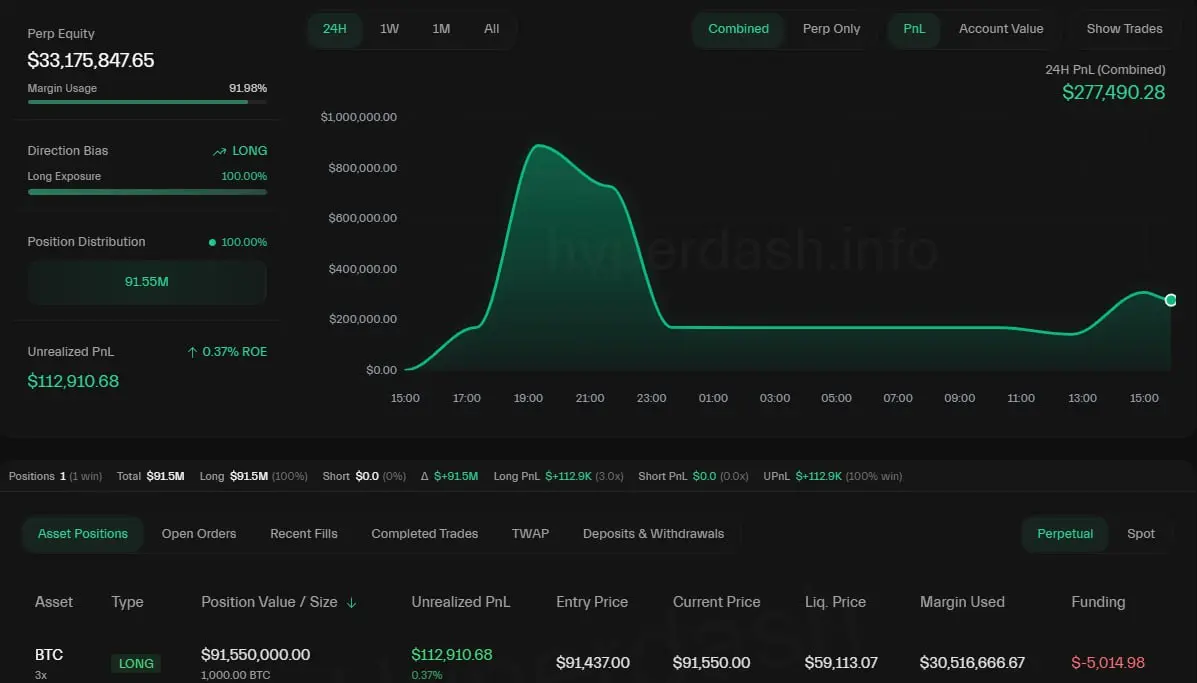Click the 91.55M position distribution bar
Image resolution: width=1197 pixels, height=683 pixels.
click(x=147, y=282)
